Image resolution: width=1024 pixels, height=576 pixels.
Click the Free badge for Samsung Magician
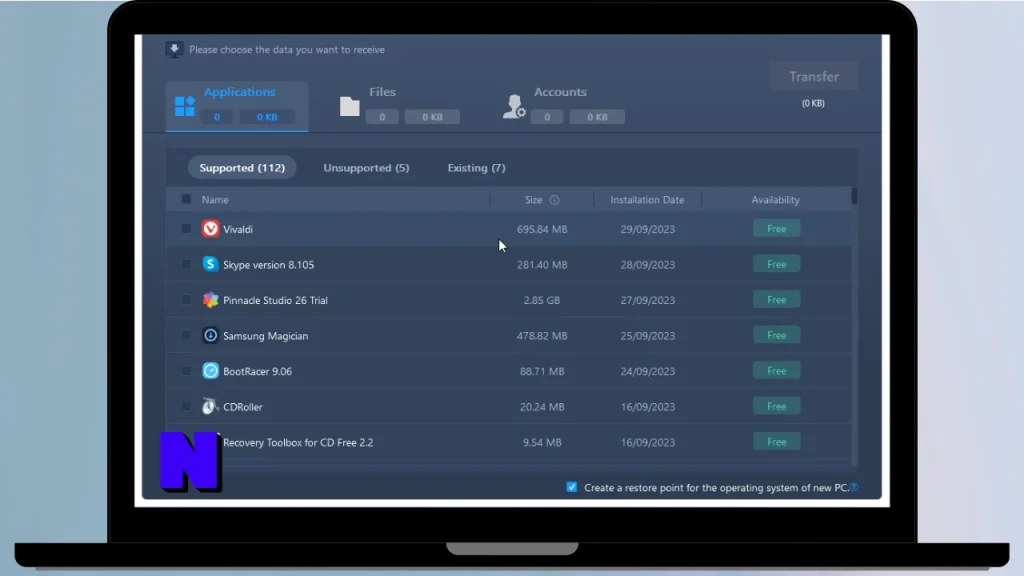(776, 335)
